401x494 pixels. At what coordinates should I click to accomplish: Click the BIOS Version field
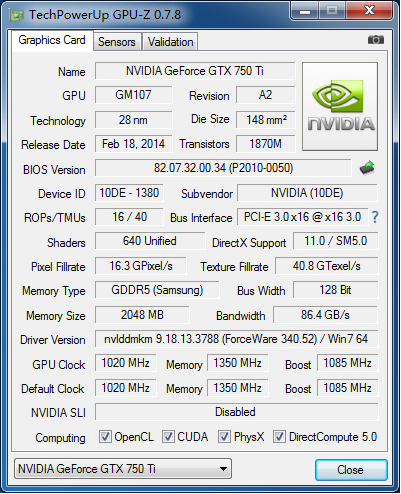point(223,168)
